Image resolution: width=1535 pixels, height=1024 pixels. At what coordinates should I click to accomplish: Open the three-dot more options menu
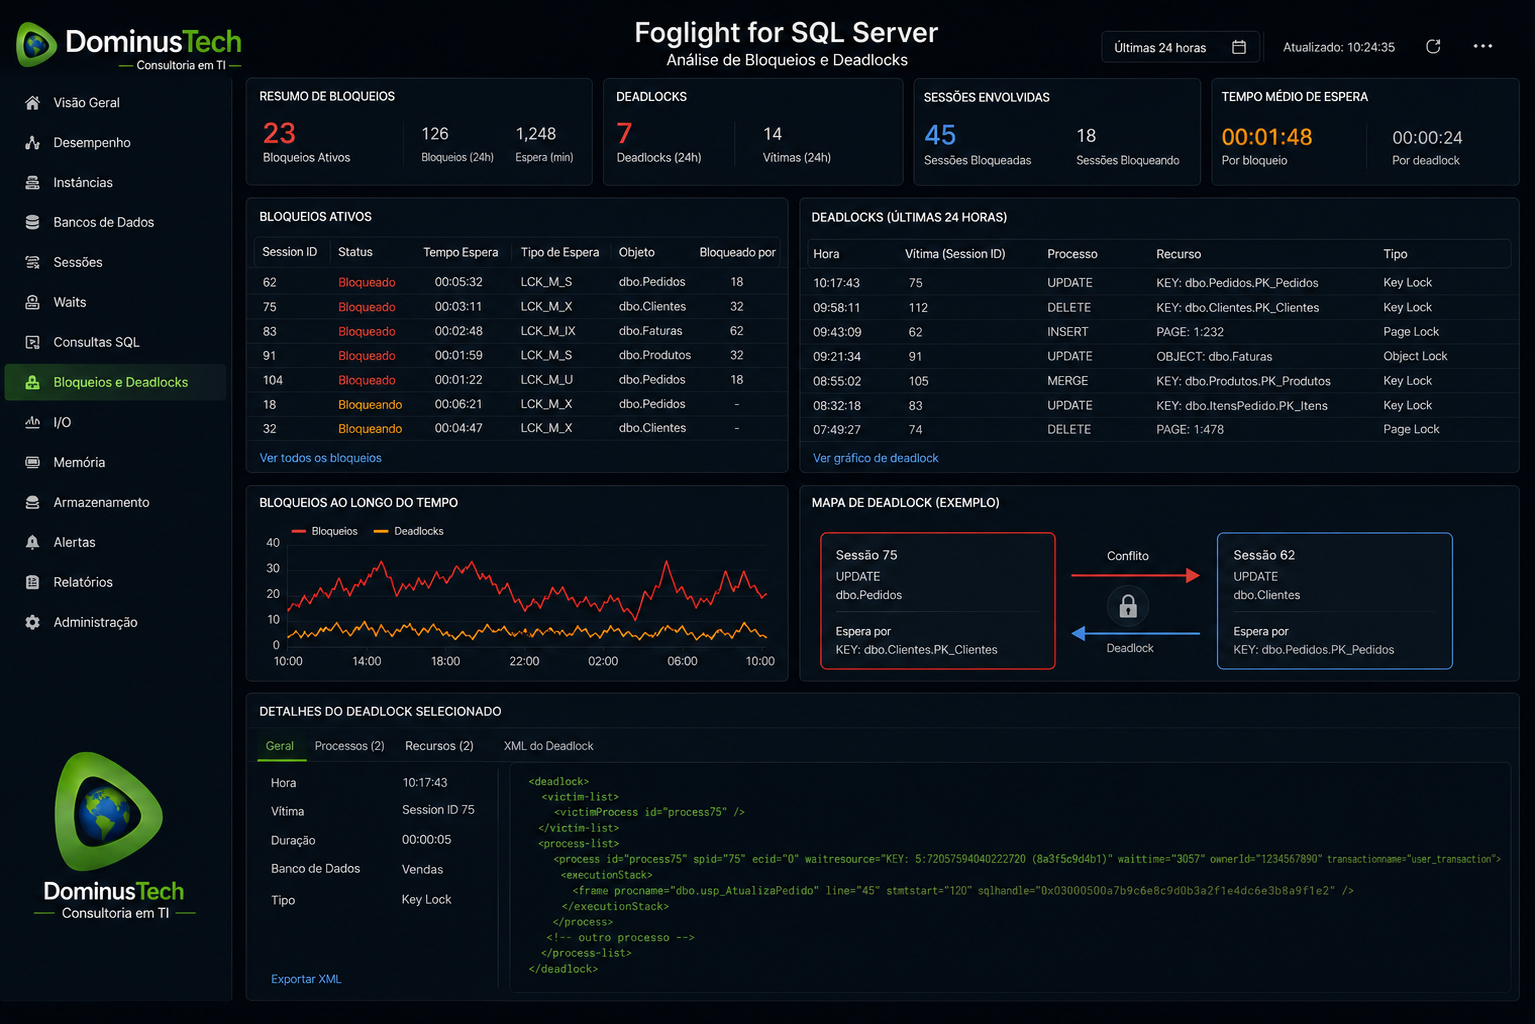1483,46
